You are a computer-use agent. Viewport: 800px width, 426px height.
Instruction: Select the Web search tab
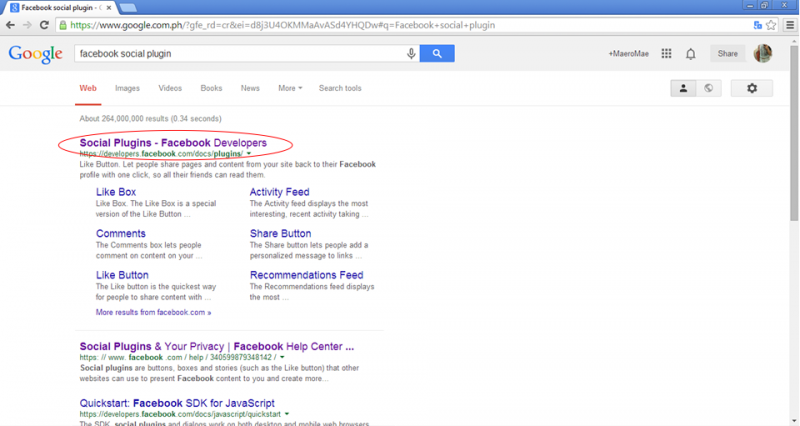(88, 88)
